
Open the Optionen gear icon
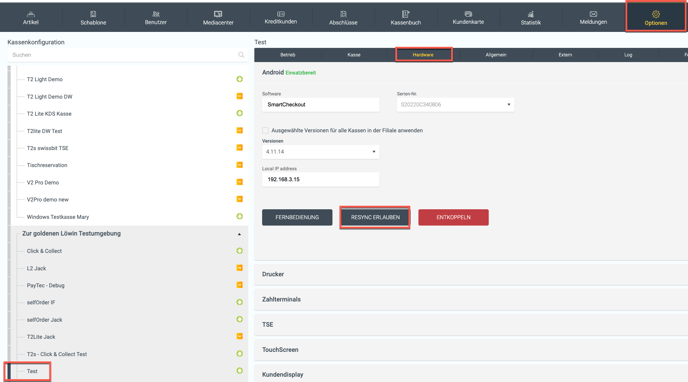(656, 14)
